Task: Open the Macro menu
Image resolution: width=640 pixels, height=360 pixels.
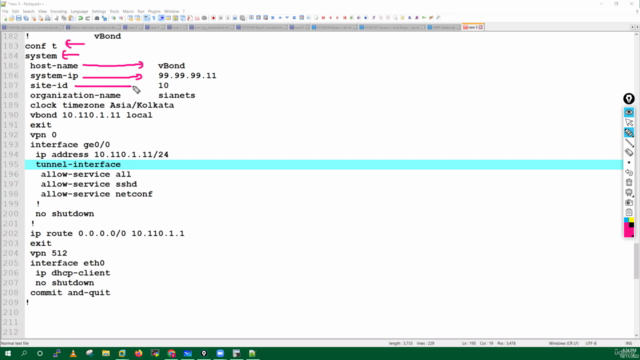Action: tap(128, 11)
